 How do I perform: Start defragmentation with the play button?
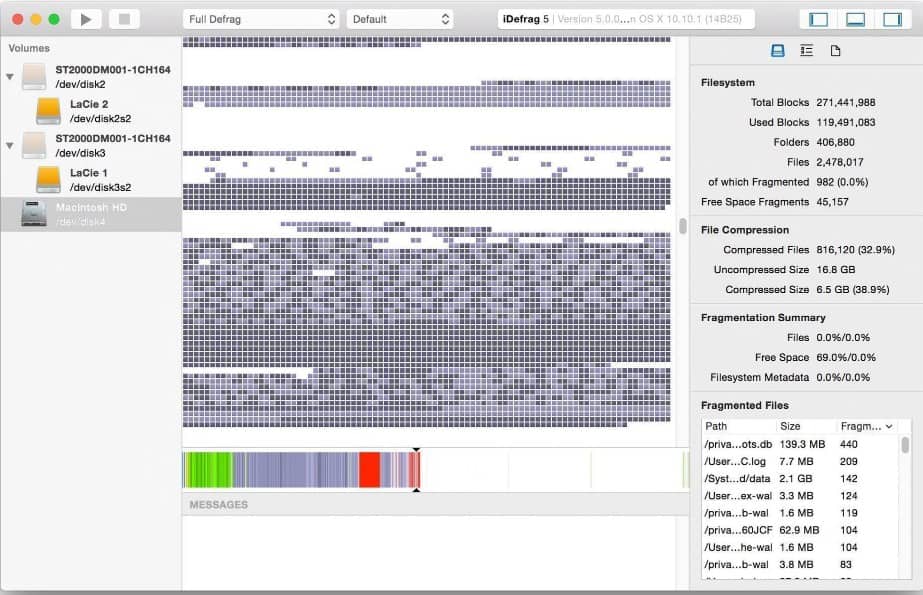click(86, 19)
